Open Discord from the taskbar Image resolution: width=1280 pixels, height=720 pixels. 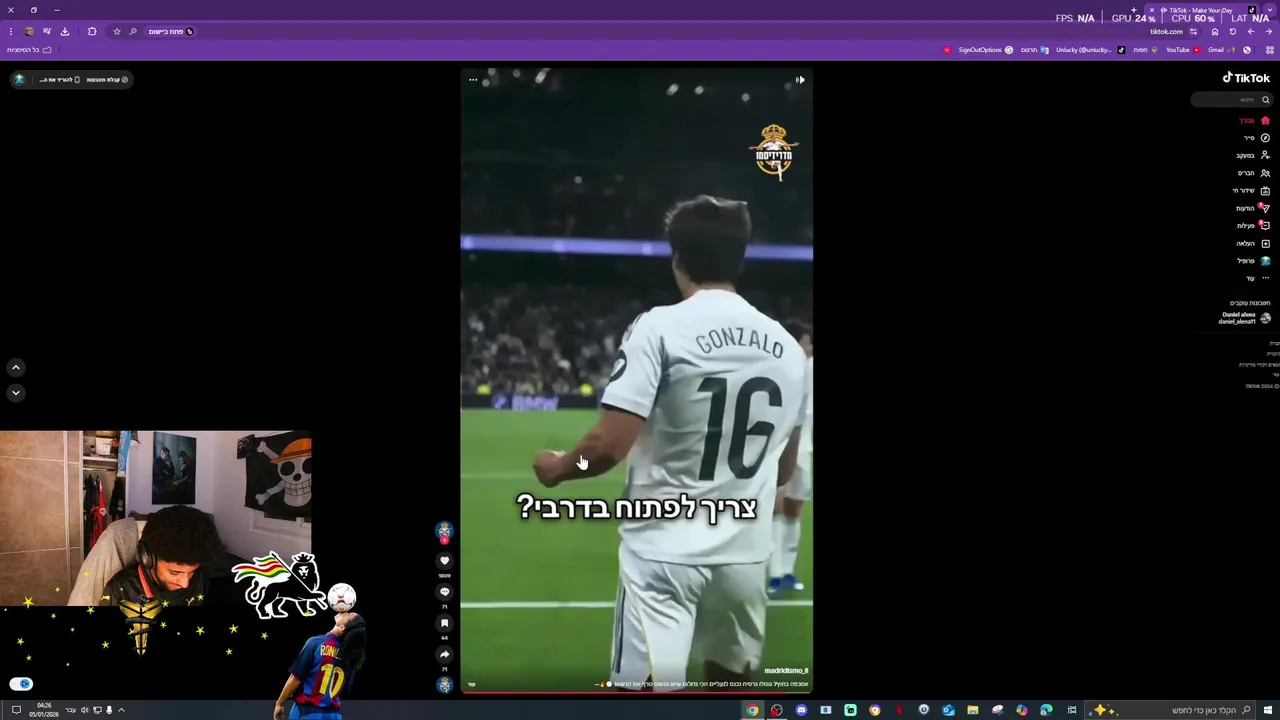pos(801,710)
